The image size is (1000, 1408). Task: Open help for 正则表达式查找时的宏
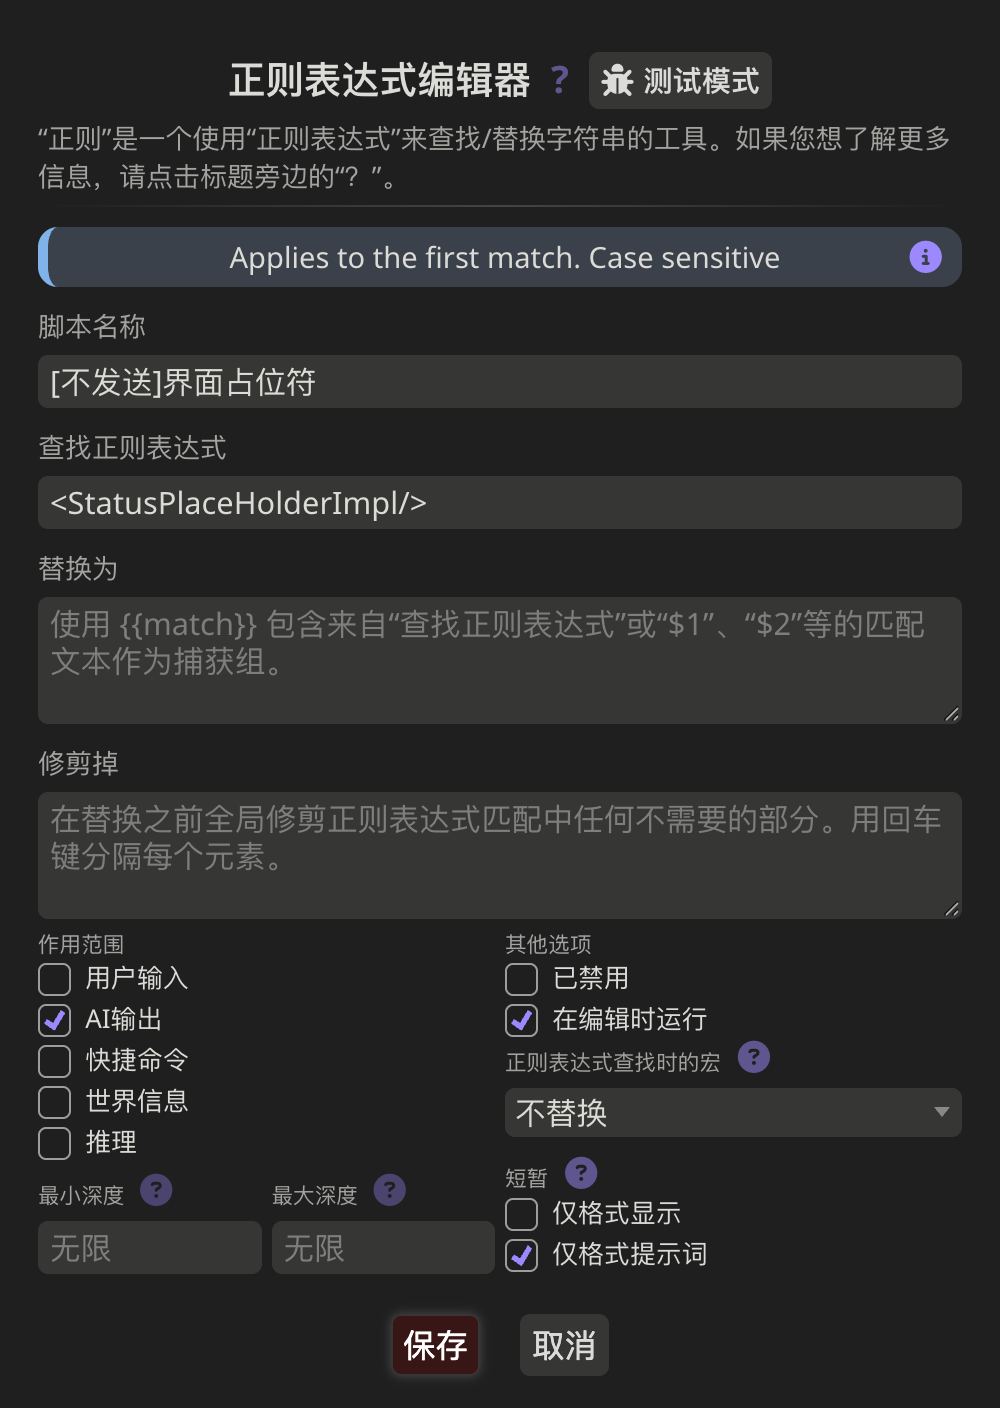point(754,1057)
